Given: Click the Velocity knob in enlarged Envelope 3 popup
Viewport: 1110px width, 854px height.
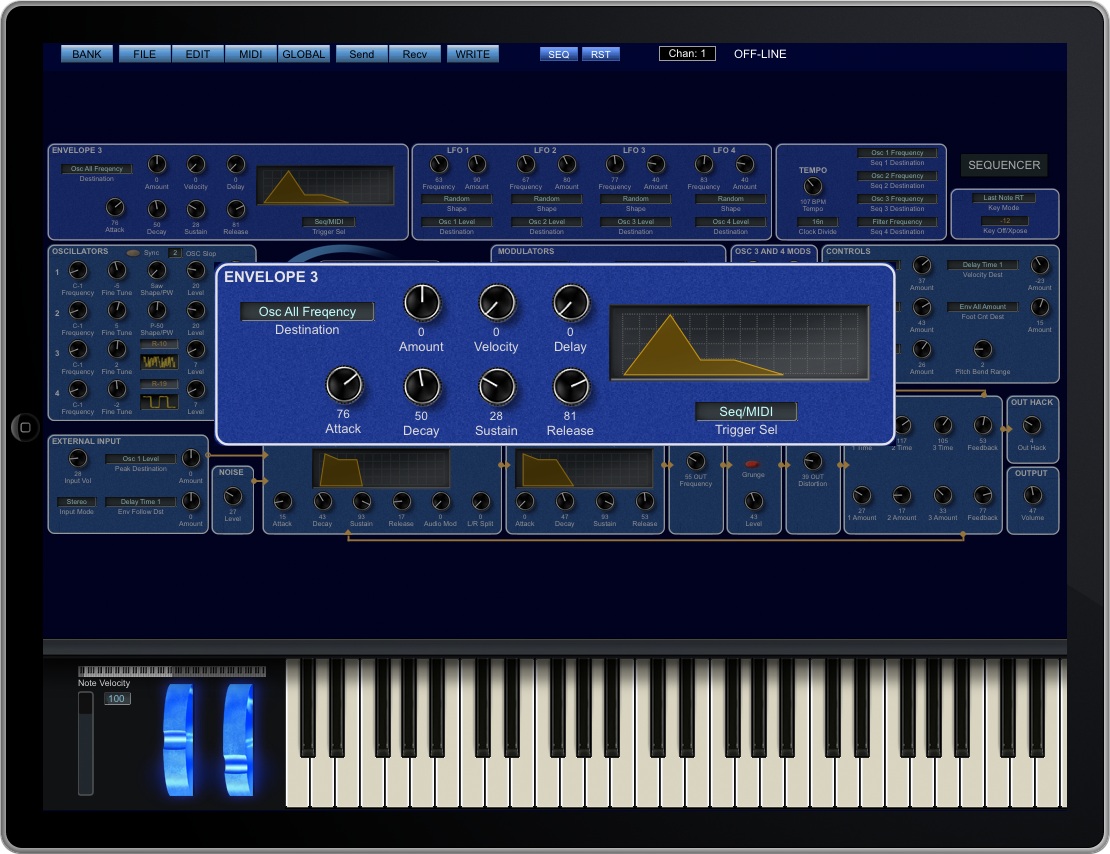Looking at the screenshot, I should [497, 303].
